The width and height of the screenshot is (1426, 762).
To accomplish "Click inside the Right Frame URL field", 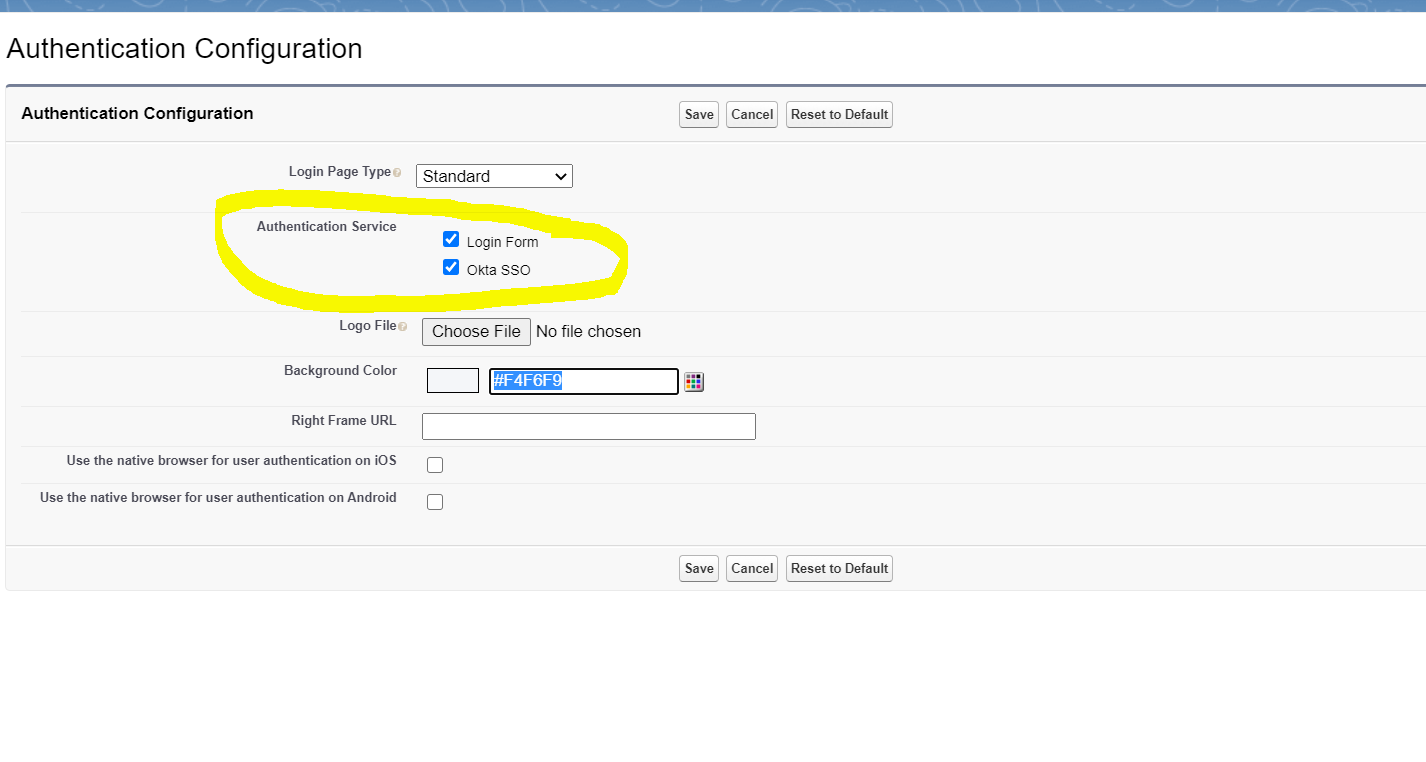I will (x=588, y=426).
